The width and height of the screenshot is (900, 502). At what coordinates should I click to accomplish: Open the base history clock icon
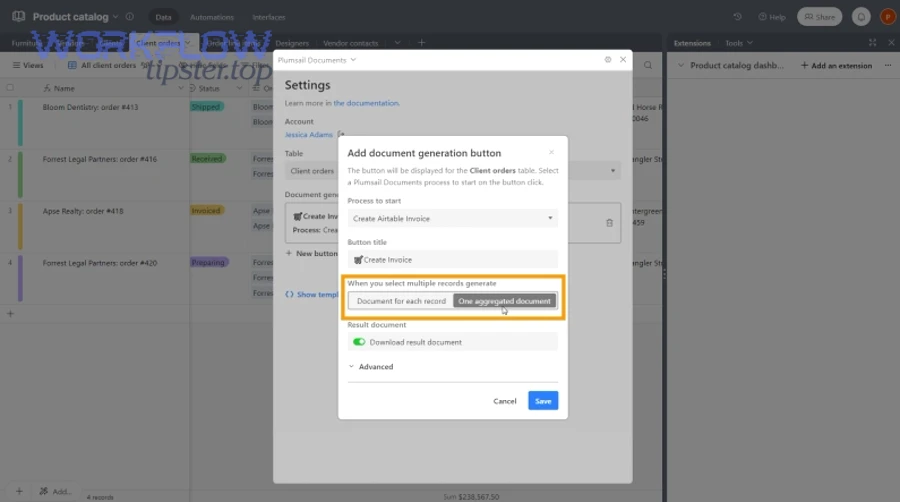(738, 17)
